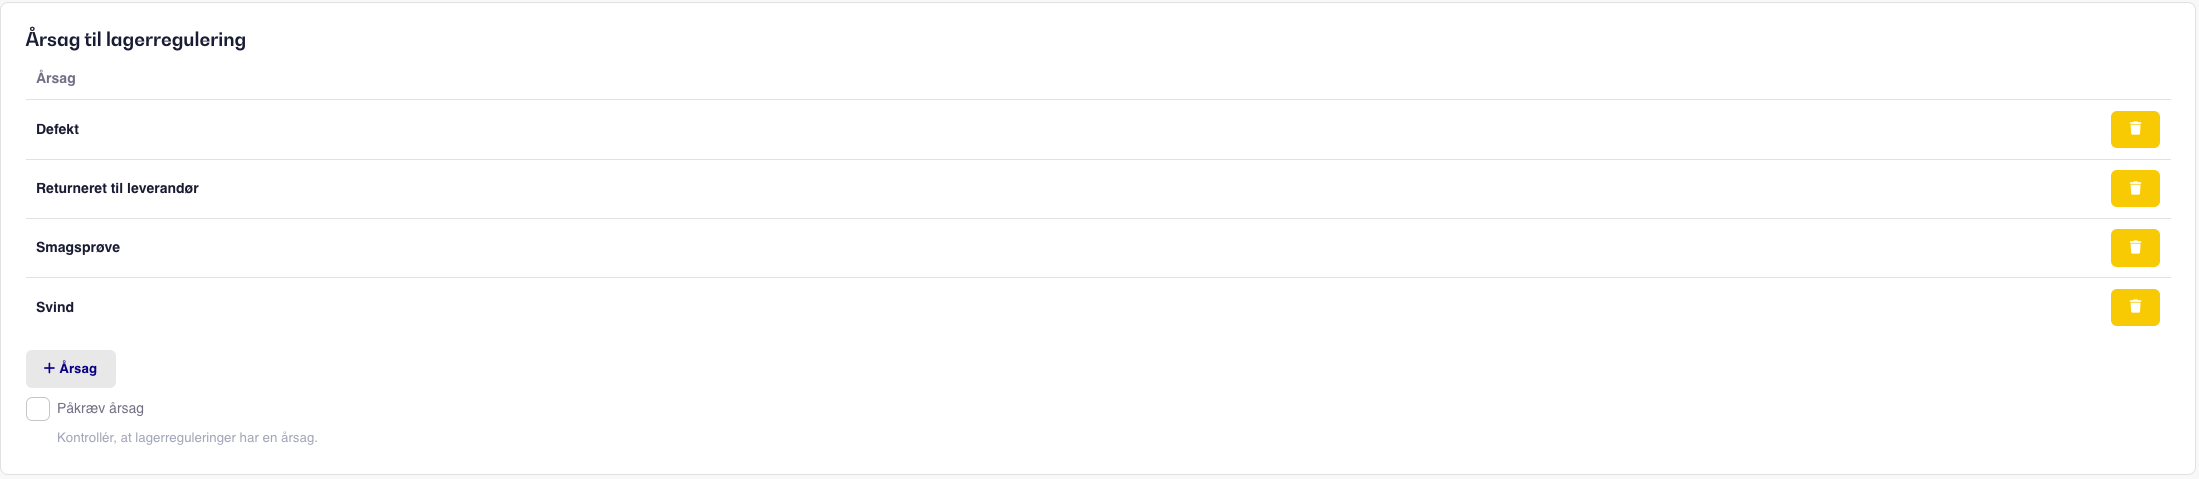Click the Årsag til lagerregulering heading
This screenshot has width=2199, height=479.
136,39
